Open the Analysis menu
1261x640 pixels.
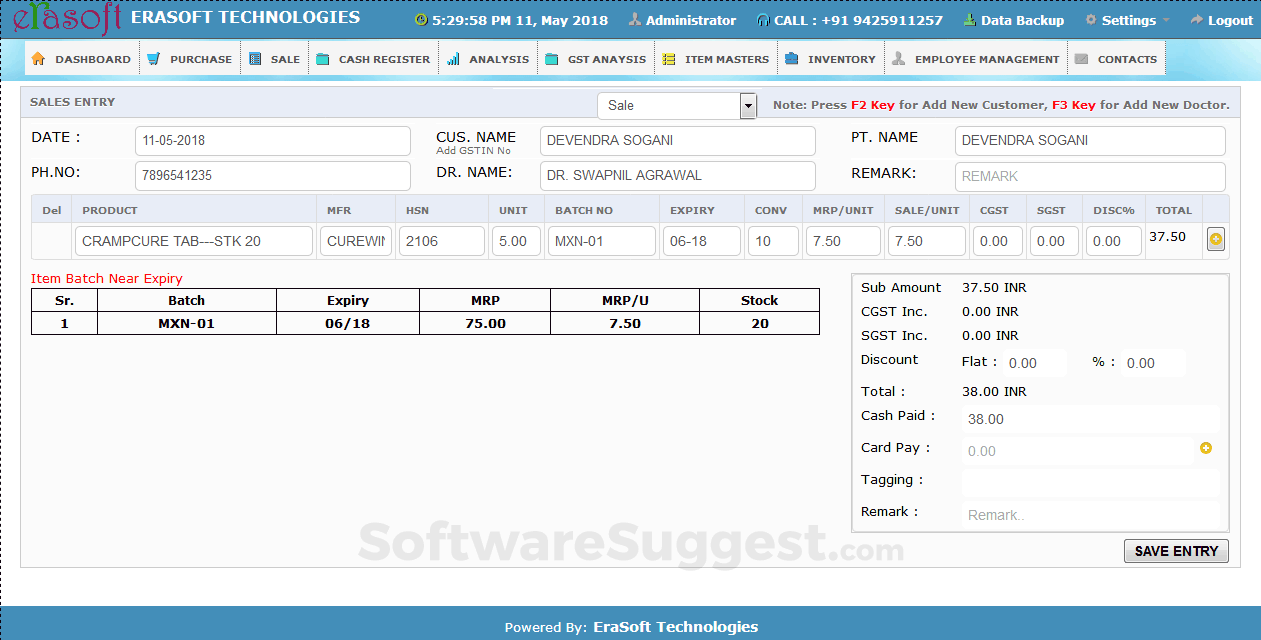tap(488, 59)
